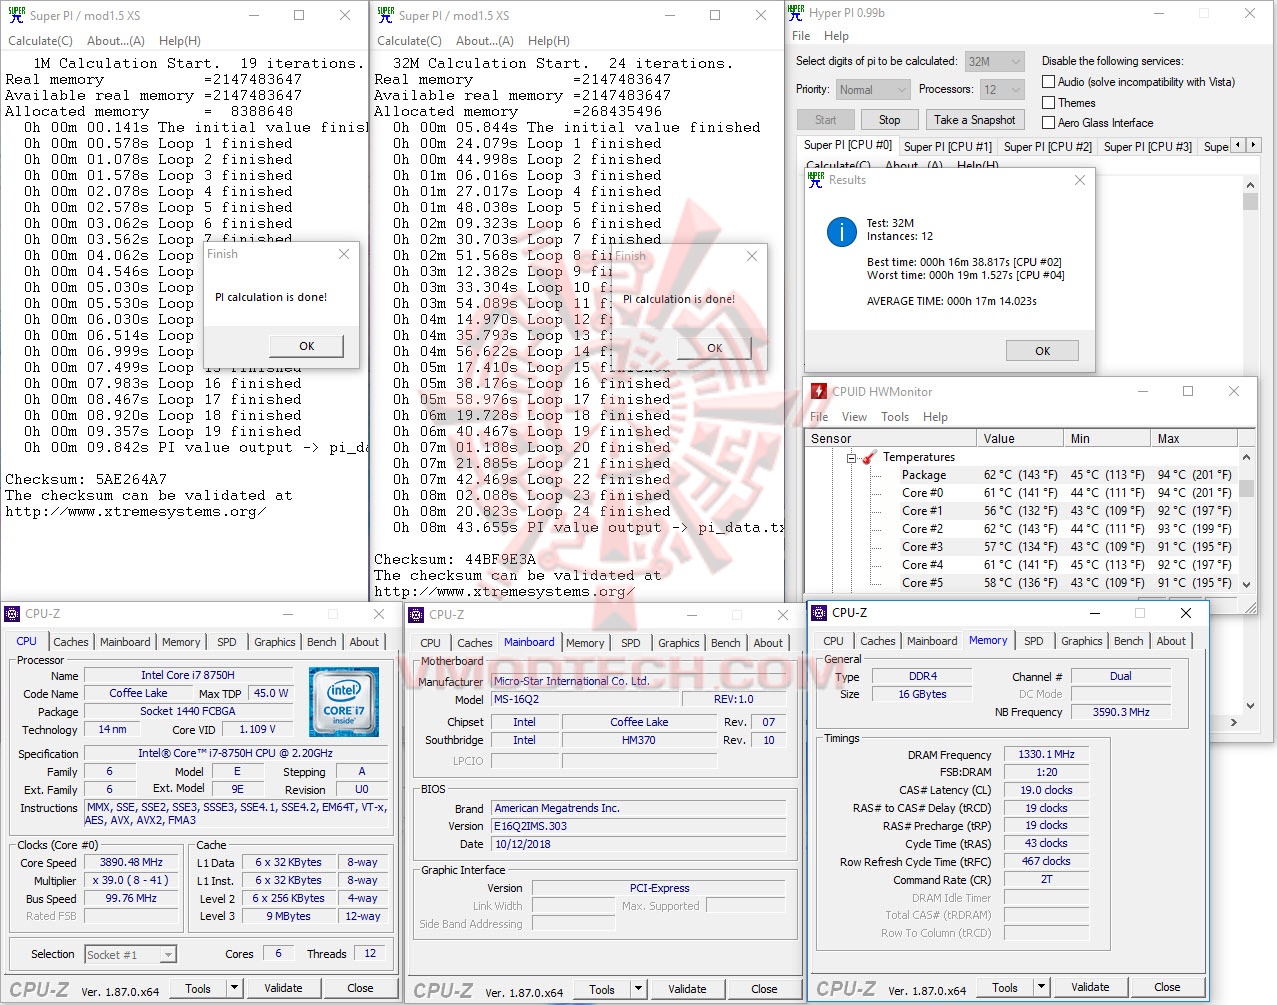Open About...(A) menu in first Super PI
1277x1005 pixels.
point(116,41)
